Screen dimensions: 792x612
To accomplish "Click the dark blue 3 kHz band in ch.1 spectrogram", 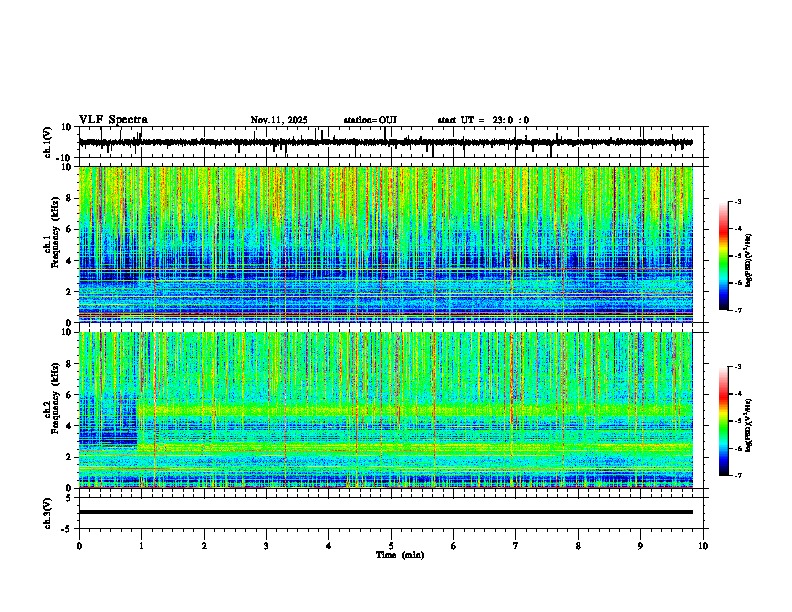I will [x=385, y=275].
